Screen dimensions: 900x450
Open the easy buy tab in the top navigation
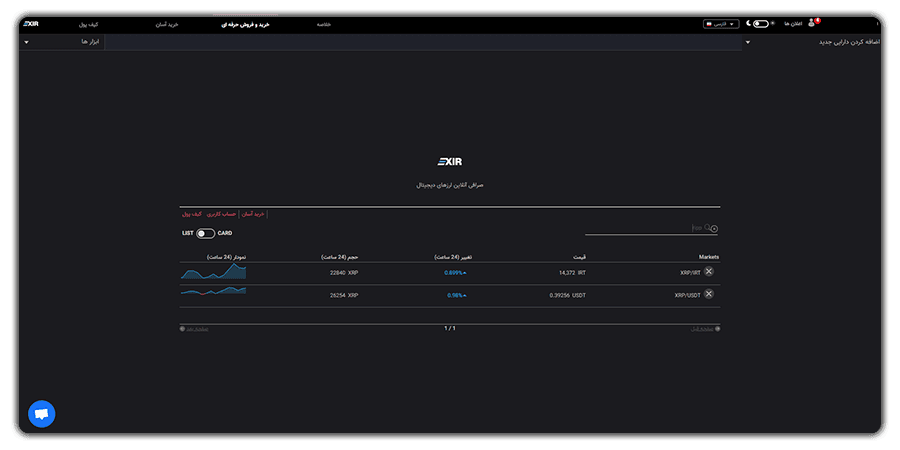pos(169,25)
